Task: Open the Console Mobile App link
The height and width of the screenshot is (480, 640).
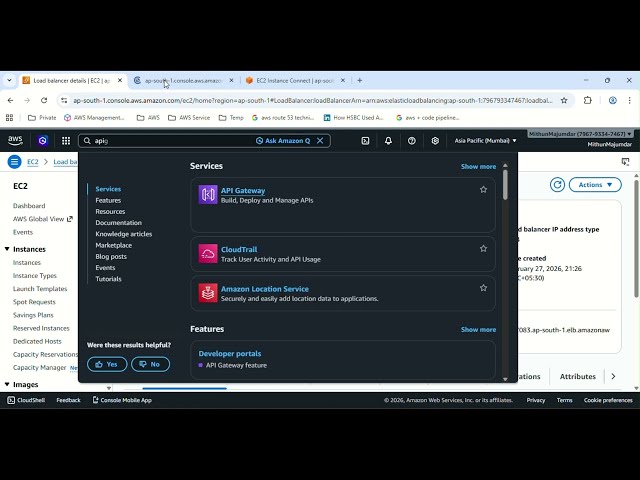Action: 122,400
